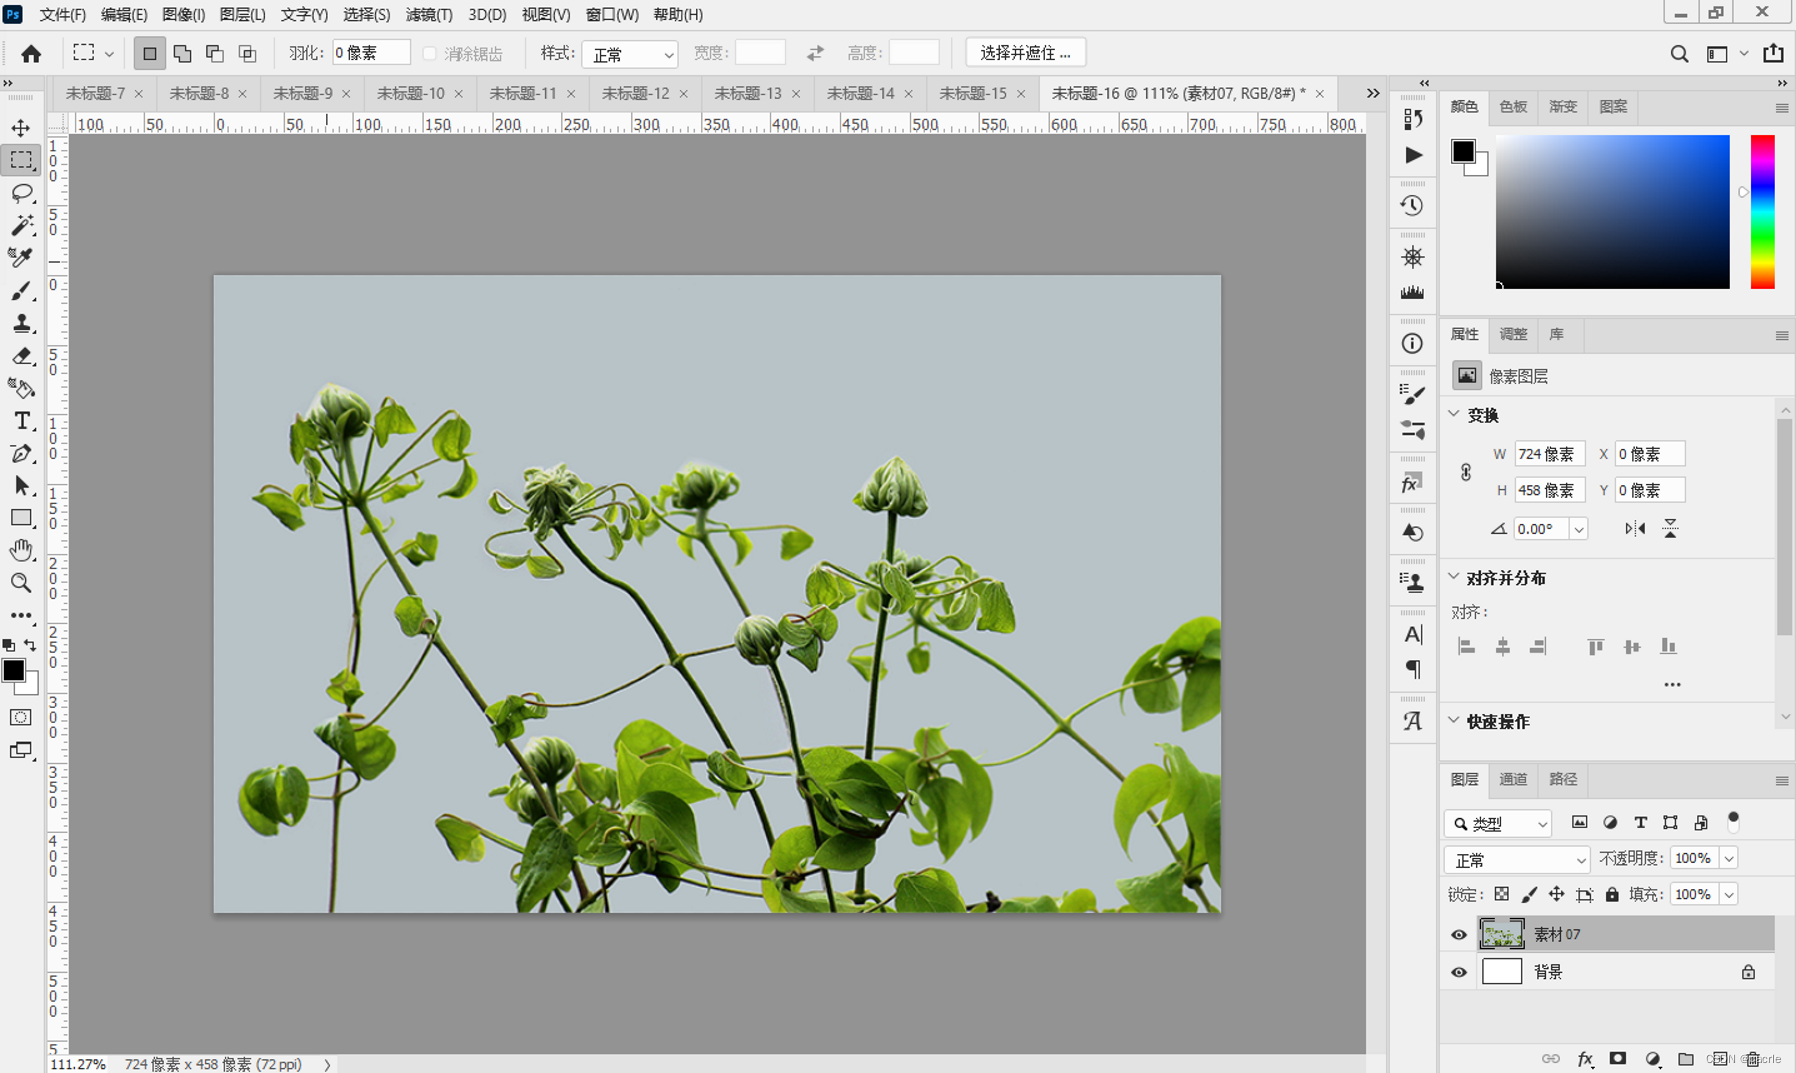This screenshot has height=1073, width=1796.
Task: Open the search magnifier icon
Action: [1679, 54]
